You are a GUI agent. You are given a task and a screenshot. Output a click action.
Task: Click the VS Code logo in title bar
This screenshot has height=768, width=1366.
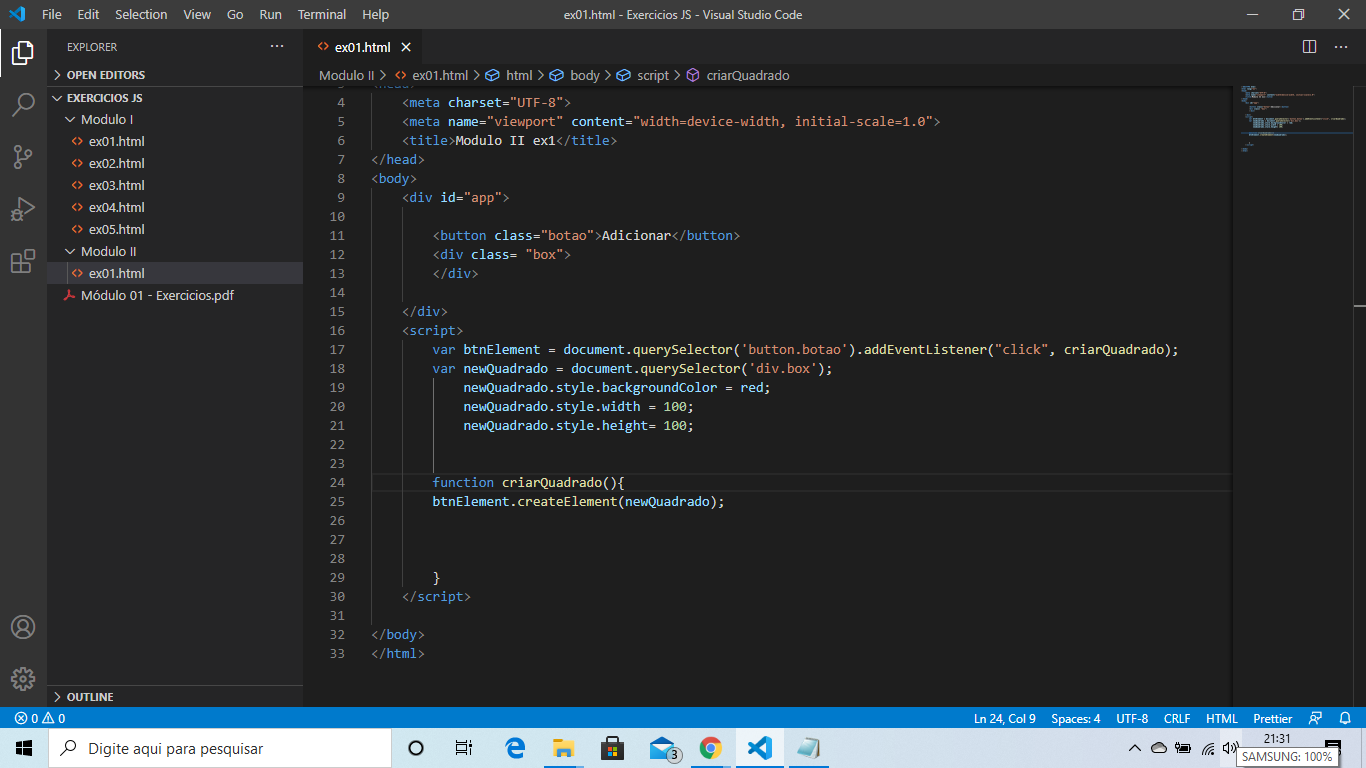coord(17,14)
